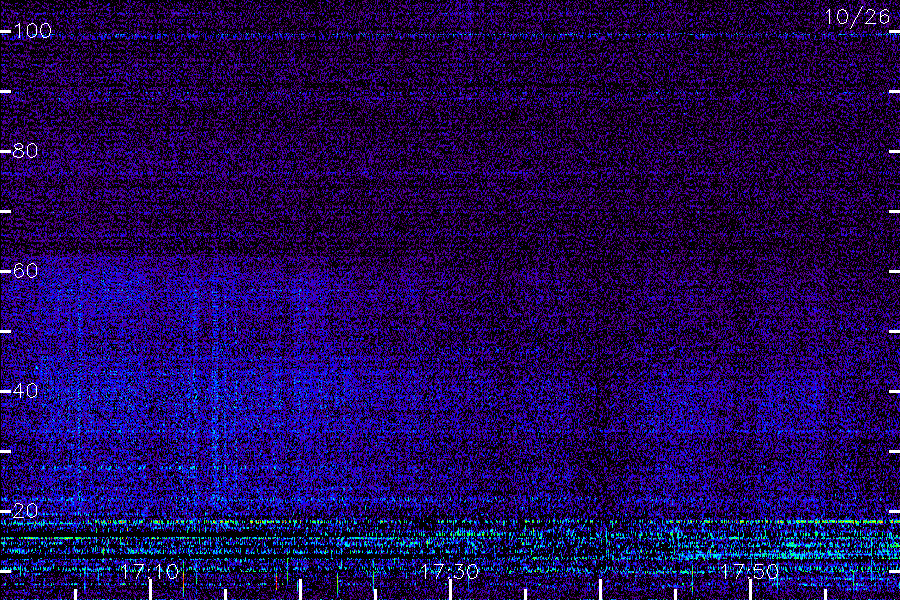The image size is (900, 600).
Task: Click the 80 frequency axis label
Action: 25,151
